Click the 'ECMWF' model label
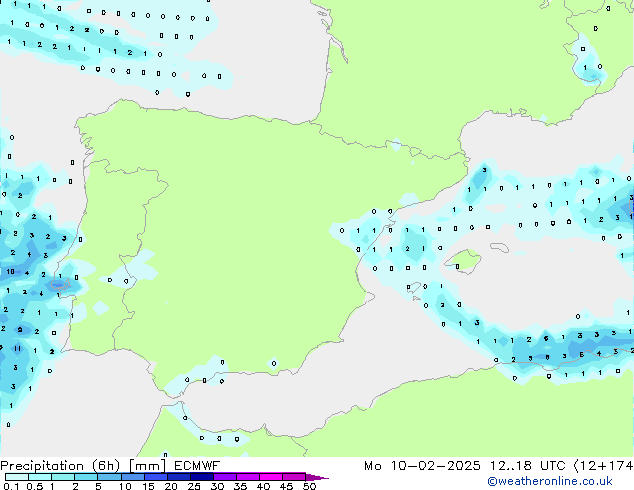The height and width of the screenshot is (490, 634). click(197, 466)
